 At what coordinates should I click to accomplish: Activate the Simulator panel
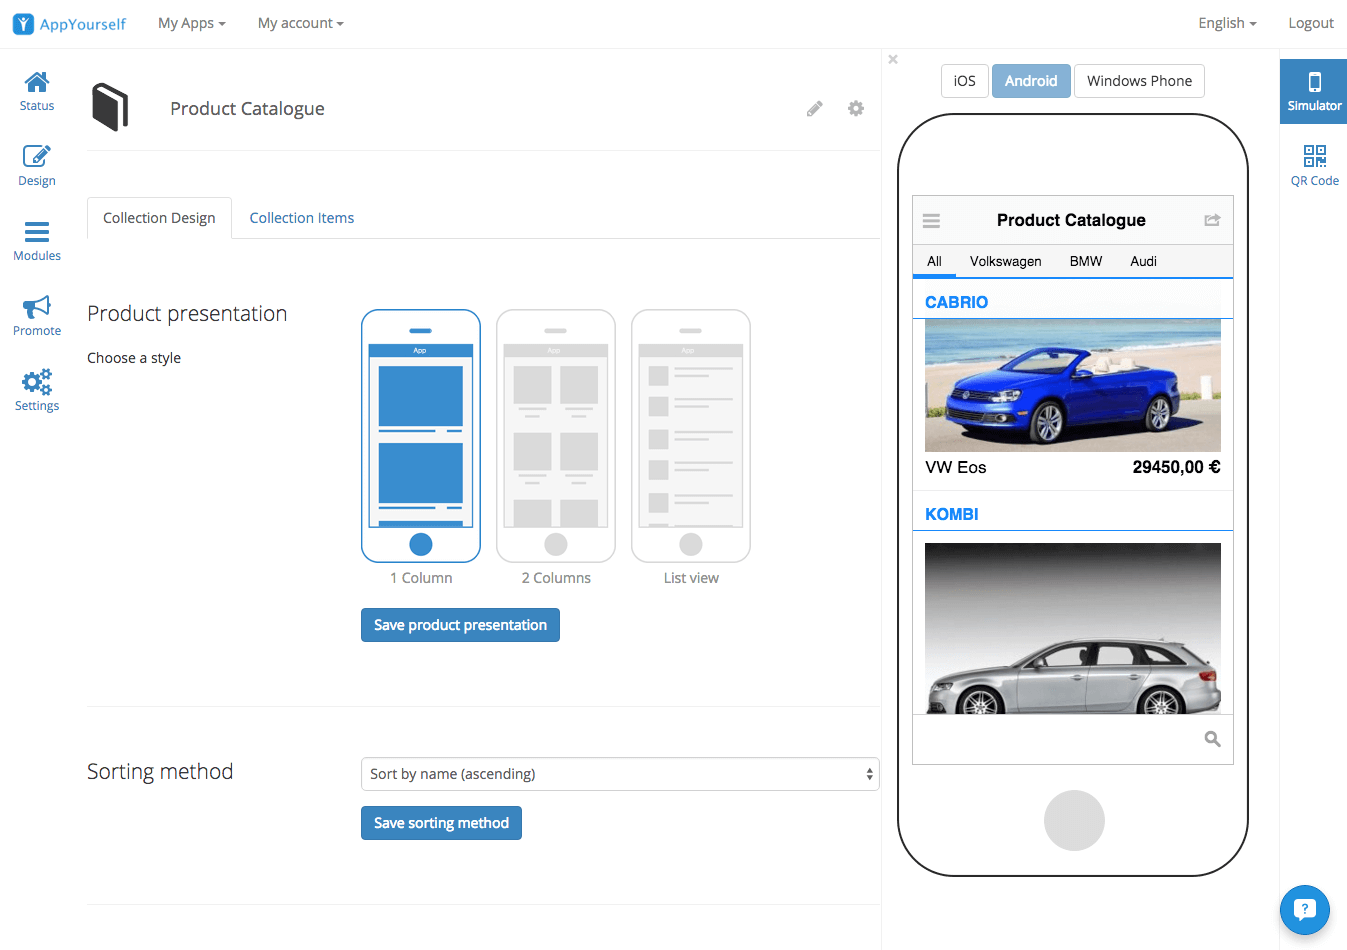tap(1313, 91)
